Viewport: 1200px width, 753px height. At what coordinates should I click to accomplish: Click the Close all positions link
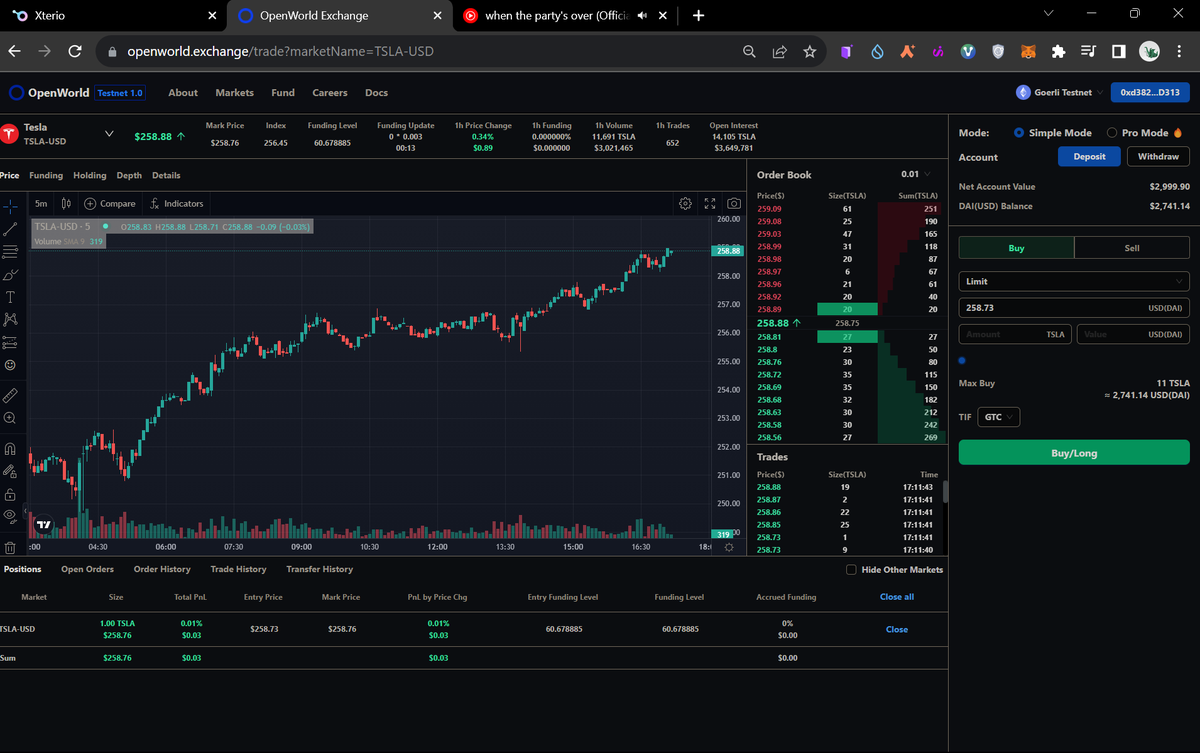(x=897, y=597)
